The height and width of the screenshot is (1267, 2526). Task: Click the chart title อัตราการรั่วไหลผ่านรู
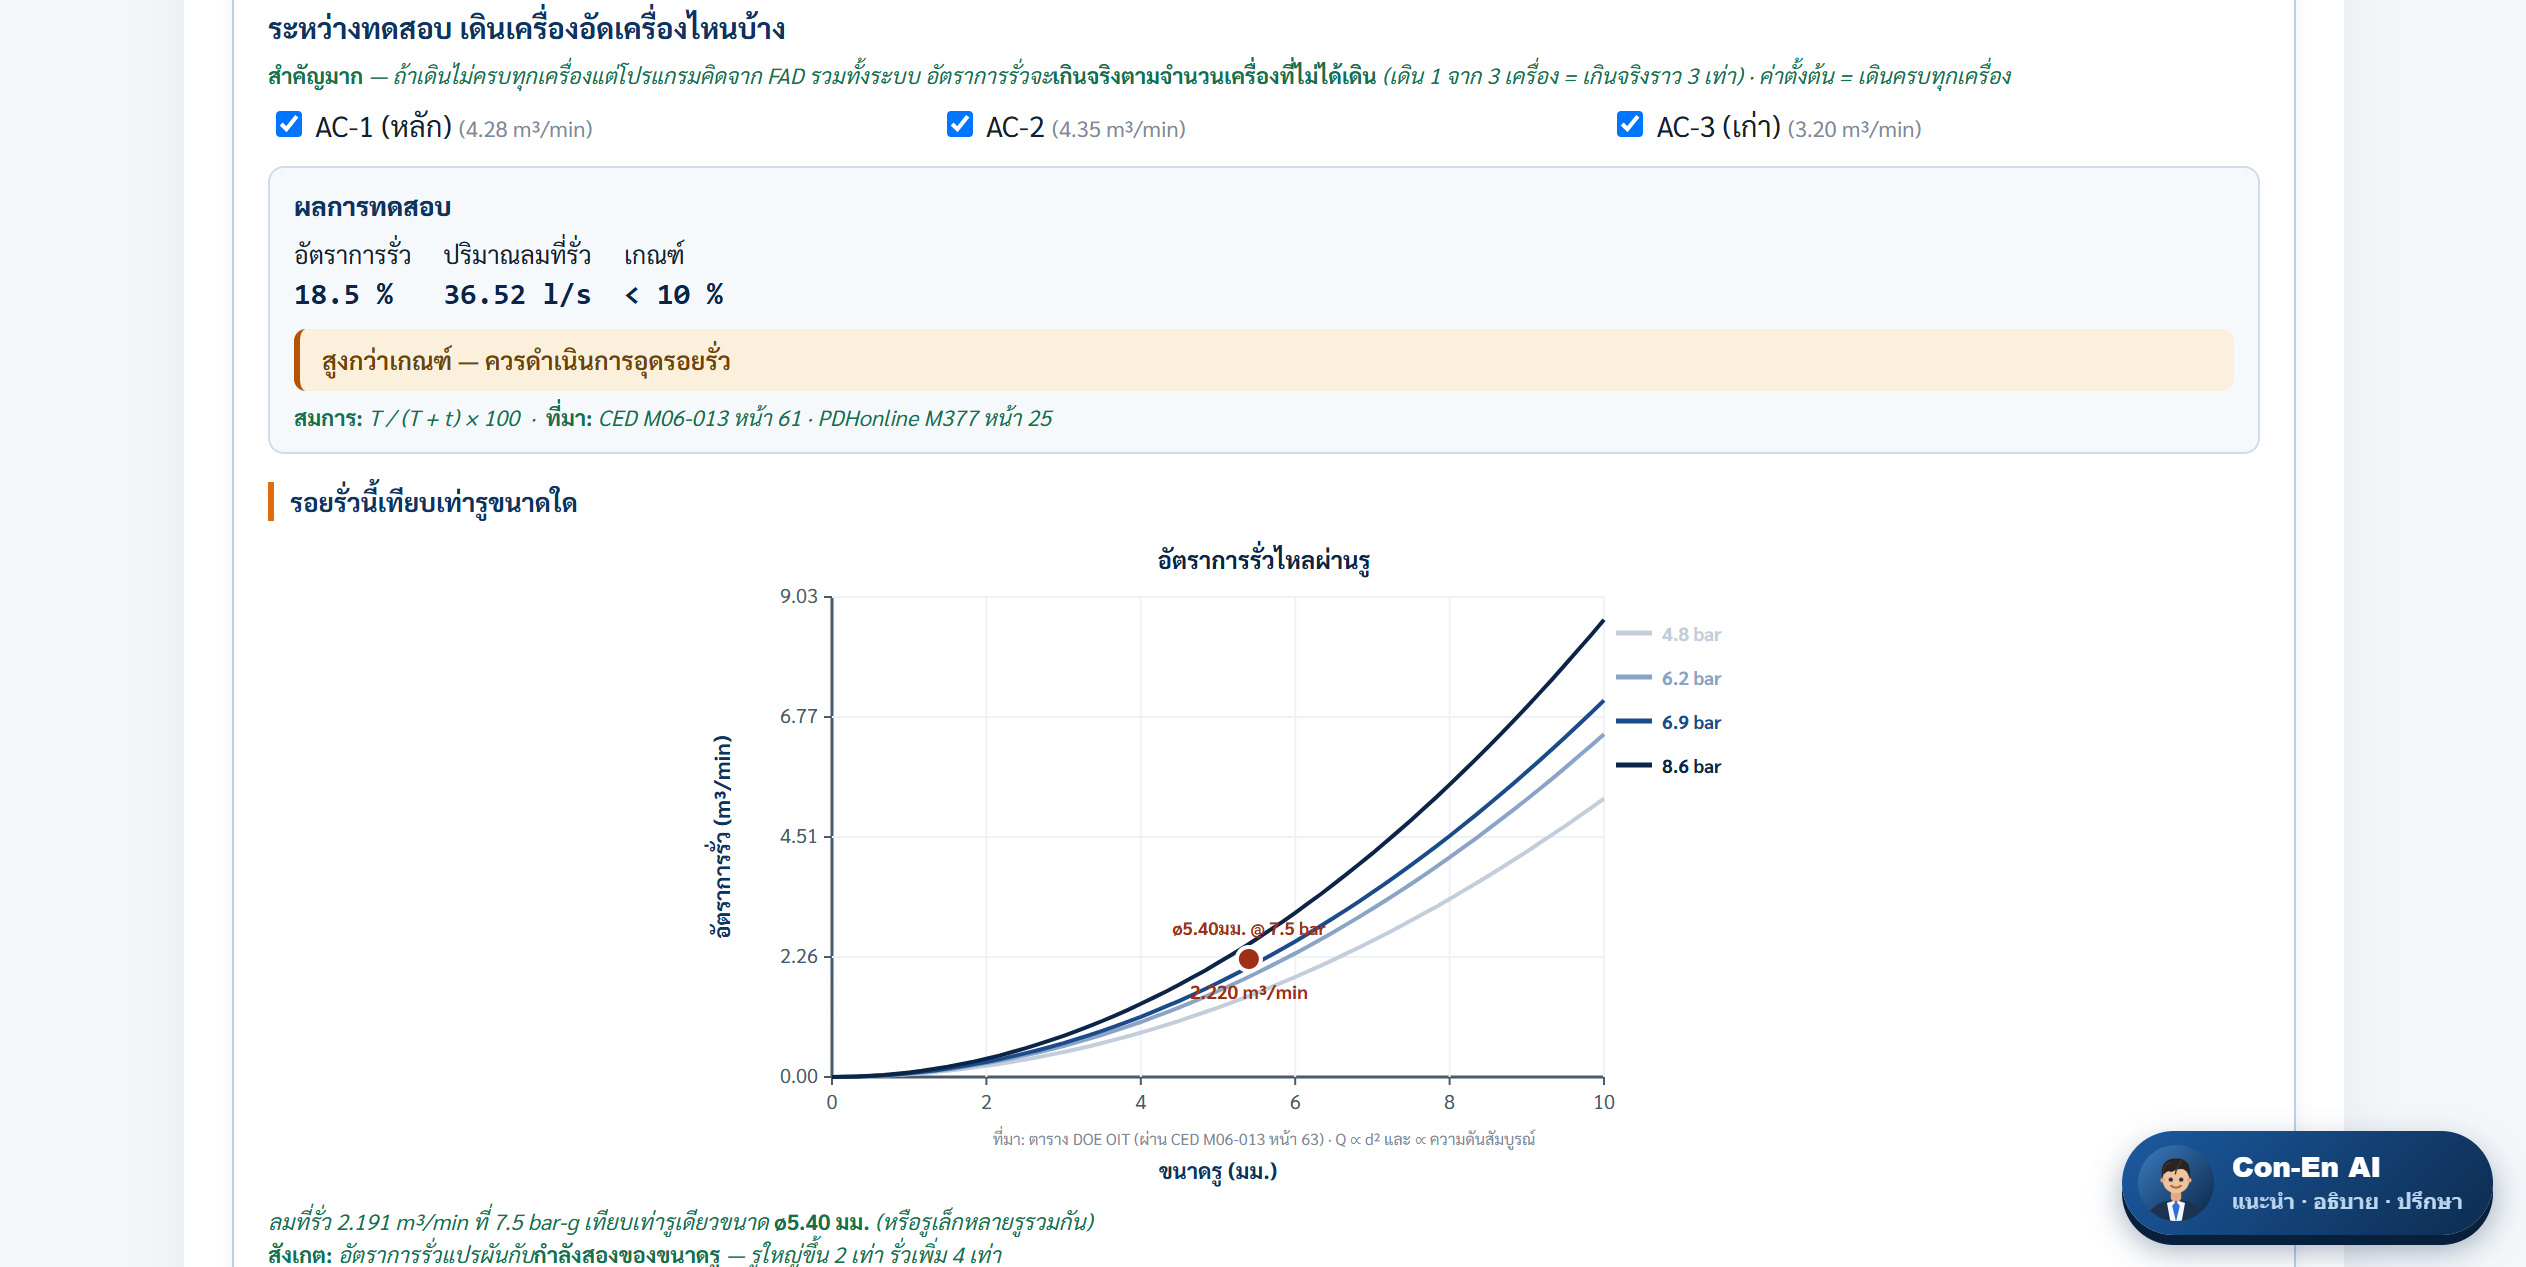click(x=1264, y=560)
